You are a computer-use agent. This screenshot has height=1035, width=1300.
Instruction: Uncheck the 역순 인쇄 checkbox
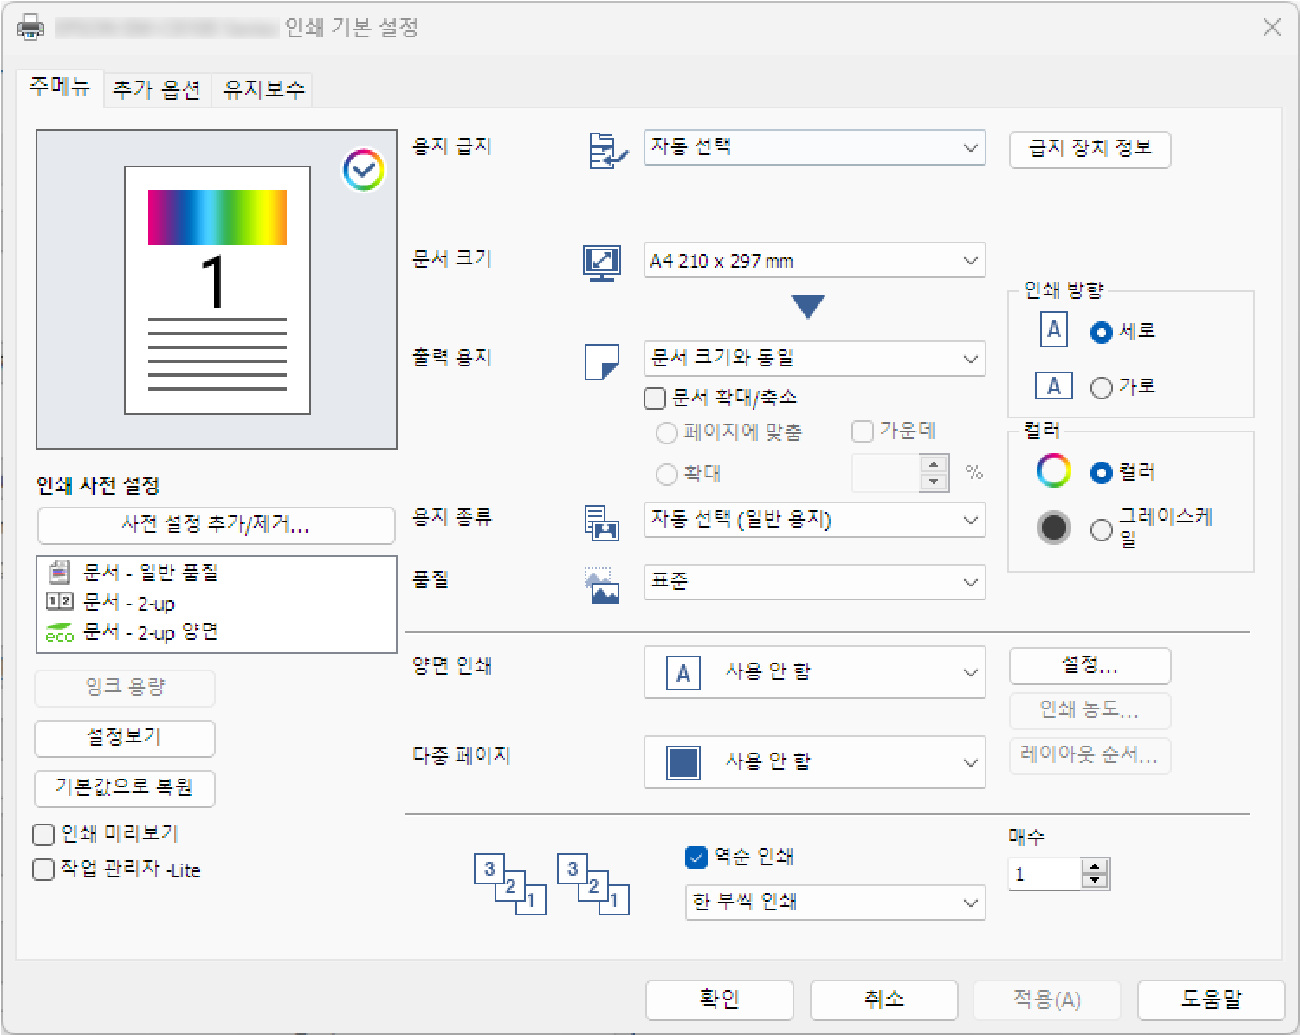[x=697, y=857]
